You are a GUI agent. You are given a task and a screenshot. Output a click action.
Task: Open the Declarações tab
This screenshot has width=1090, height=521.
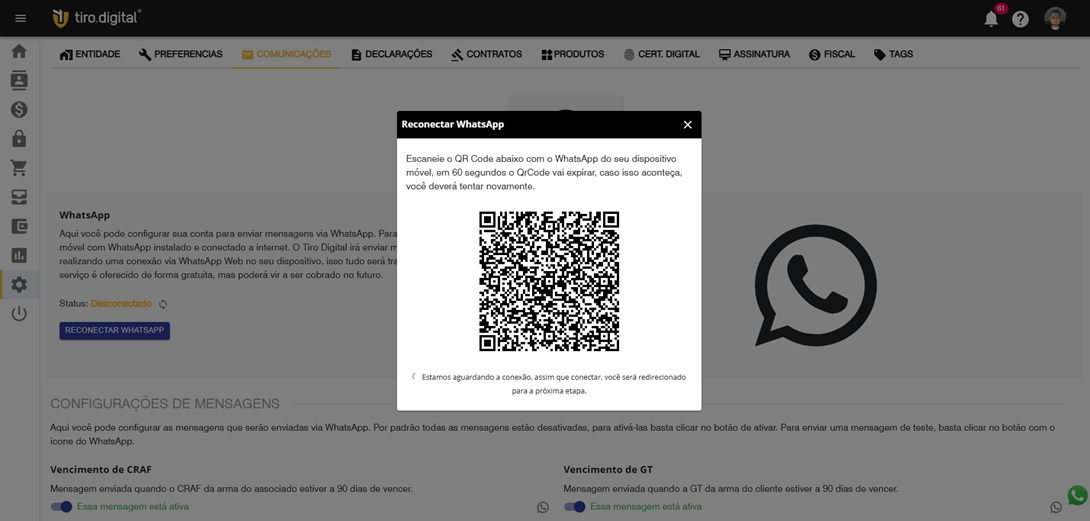pyautogui.click(x=391, y=54)
